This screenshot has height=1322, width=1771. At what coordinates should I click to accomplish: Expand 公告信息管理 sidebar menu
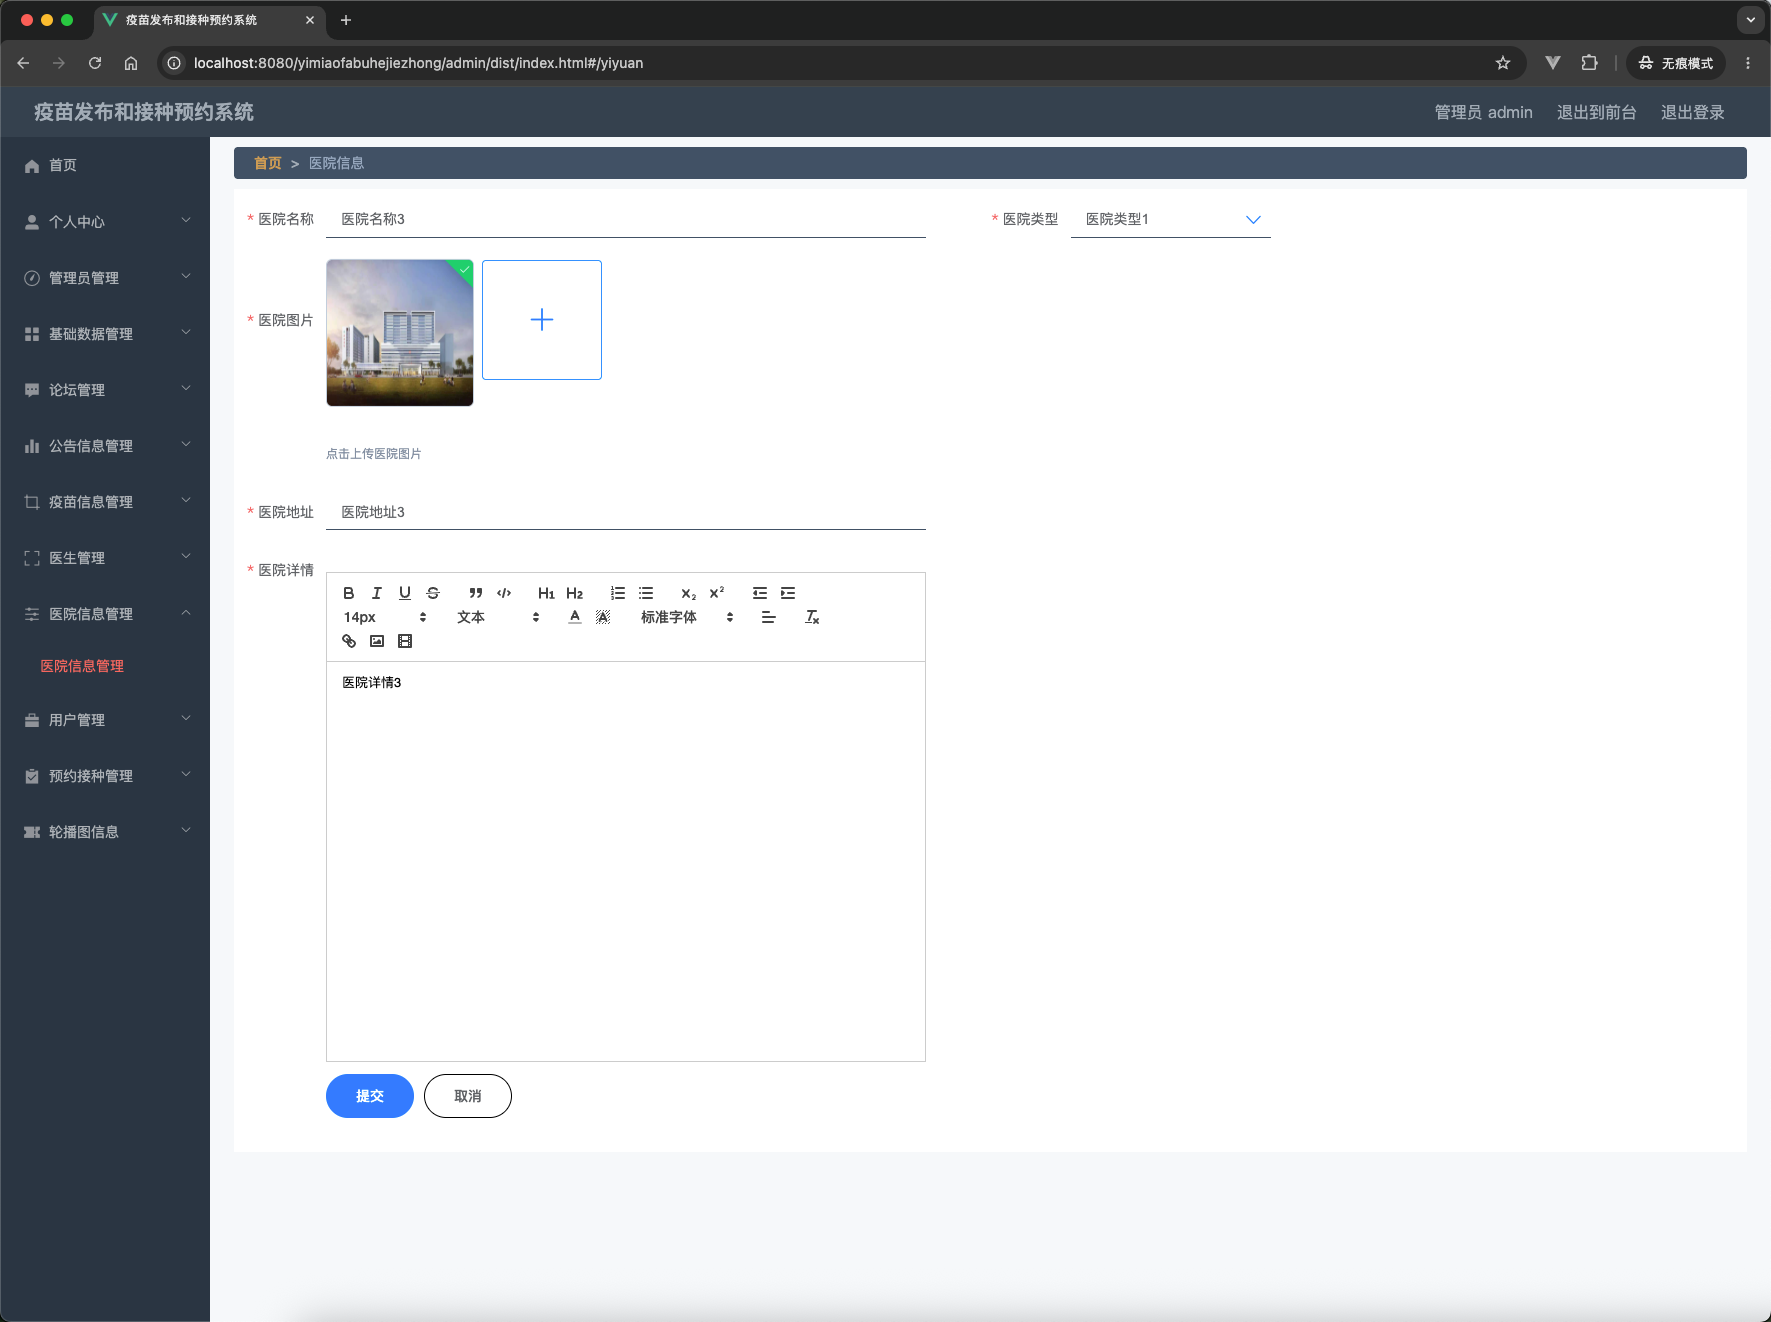click(x=105, y=446)
